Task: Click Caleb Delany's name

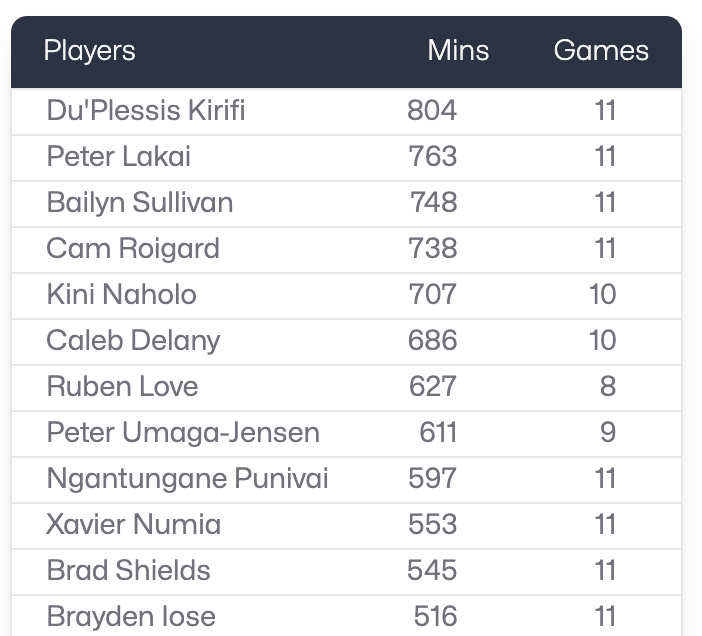Action: point(133,340)
